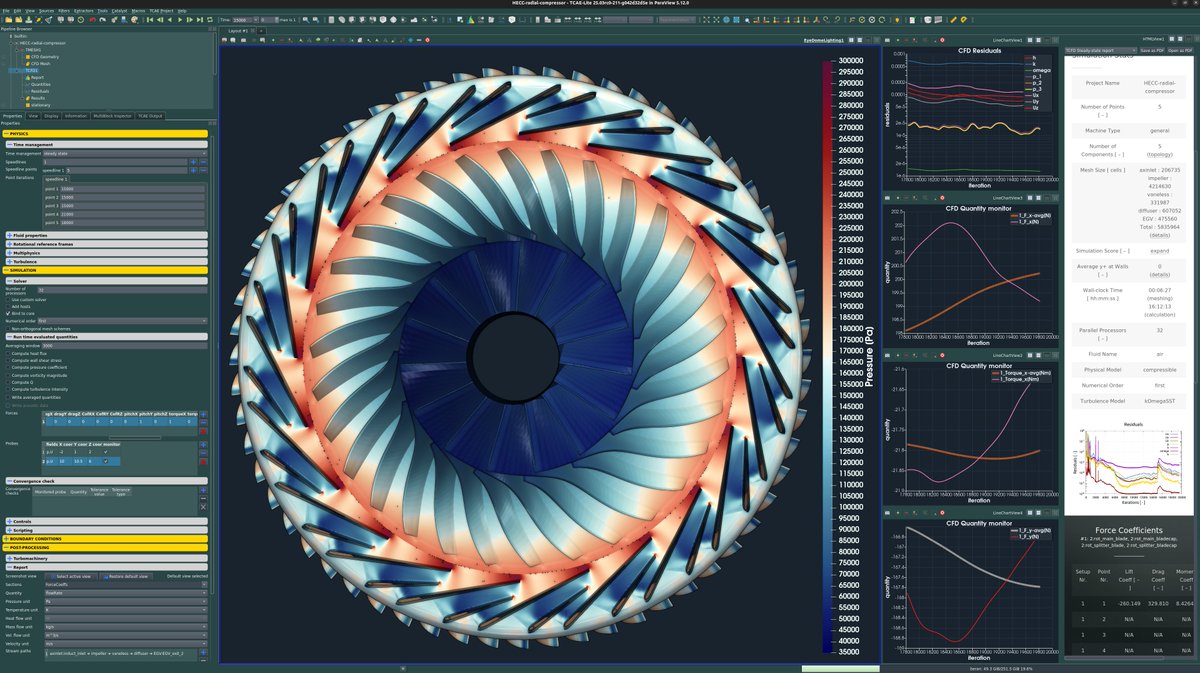Add a Forces row with plus icon
Viewport: 1200px width, 673px height.
pos(203,415)
